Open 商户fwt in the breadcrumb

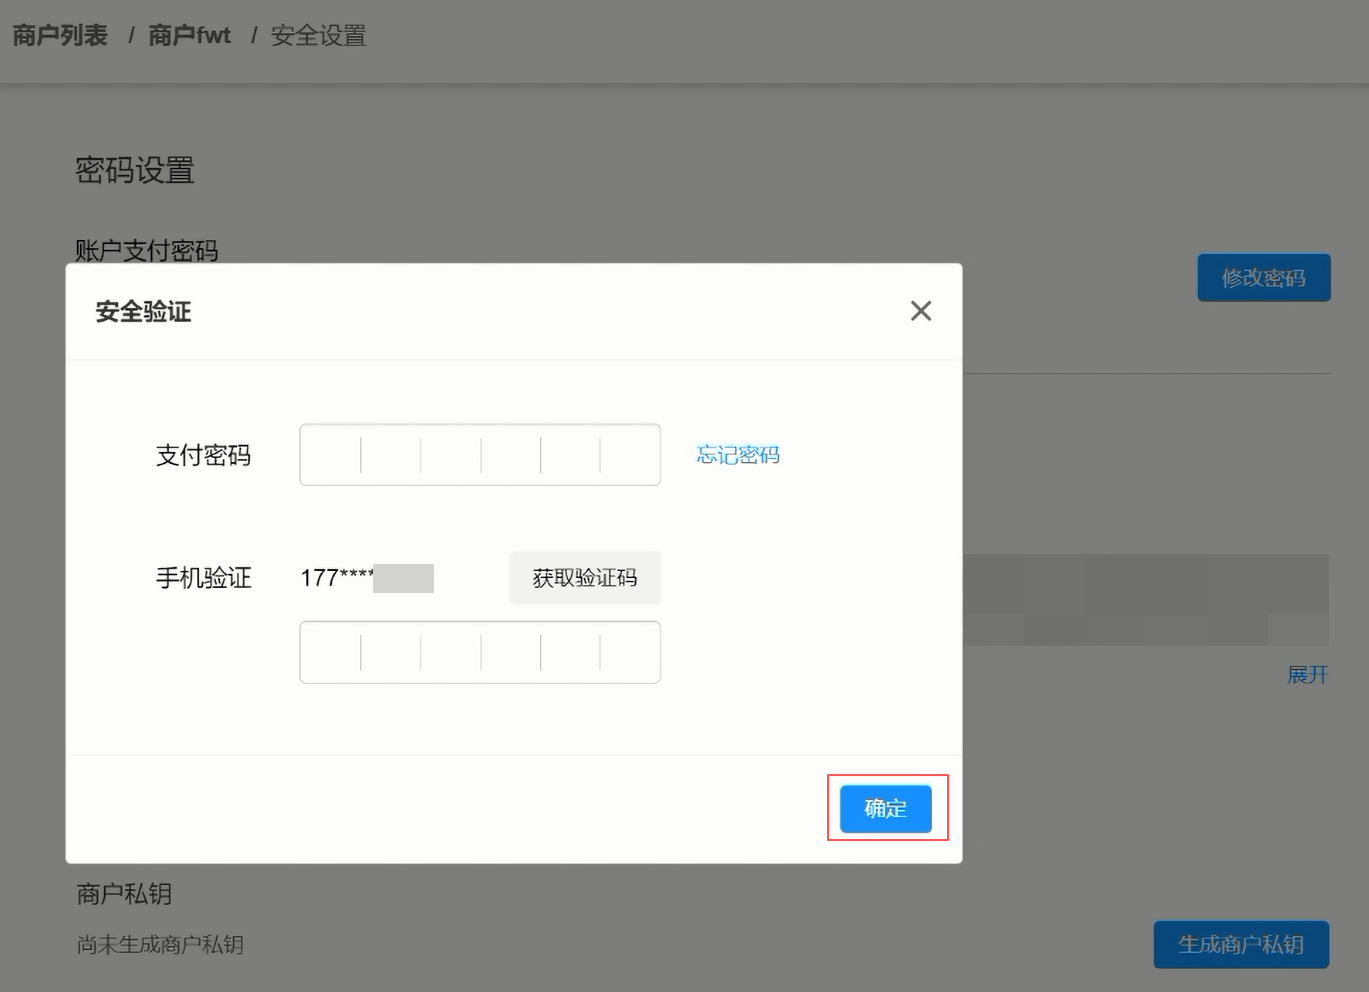189,36
